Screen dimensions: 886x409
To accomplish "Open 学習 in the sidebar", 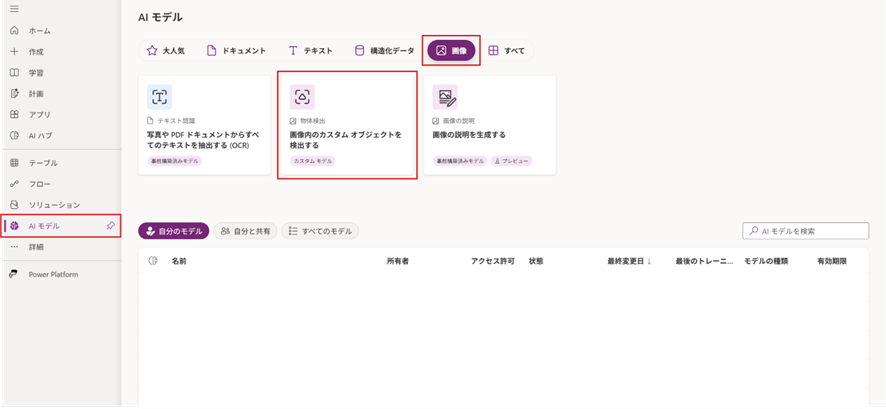I will click(x=36, y=73).
